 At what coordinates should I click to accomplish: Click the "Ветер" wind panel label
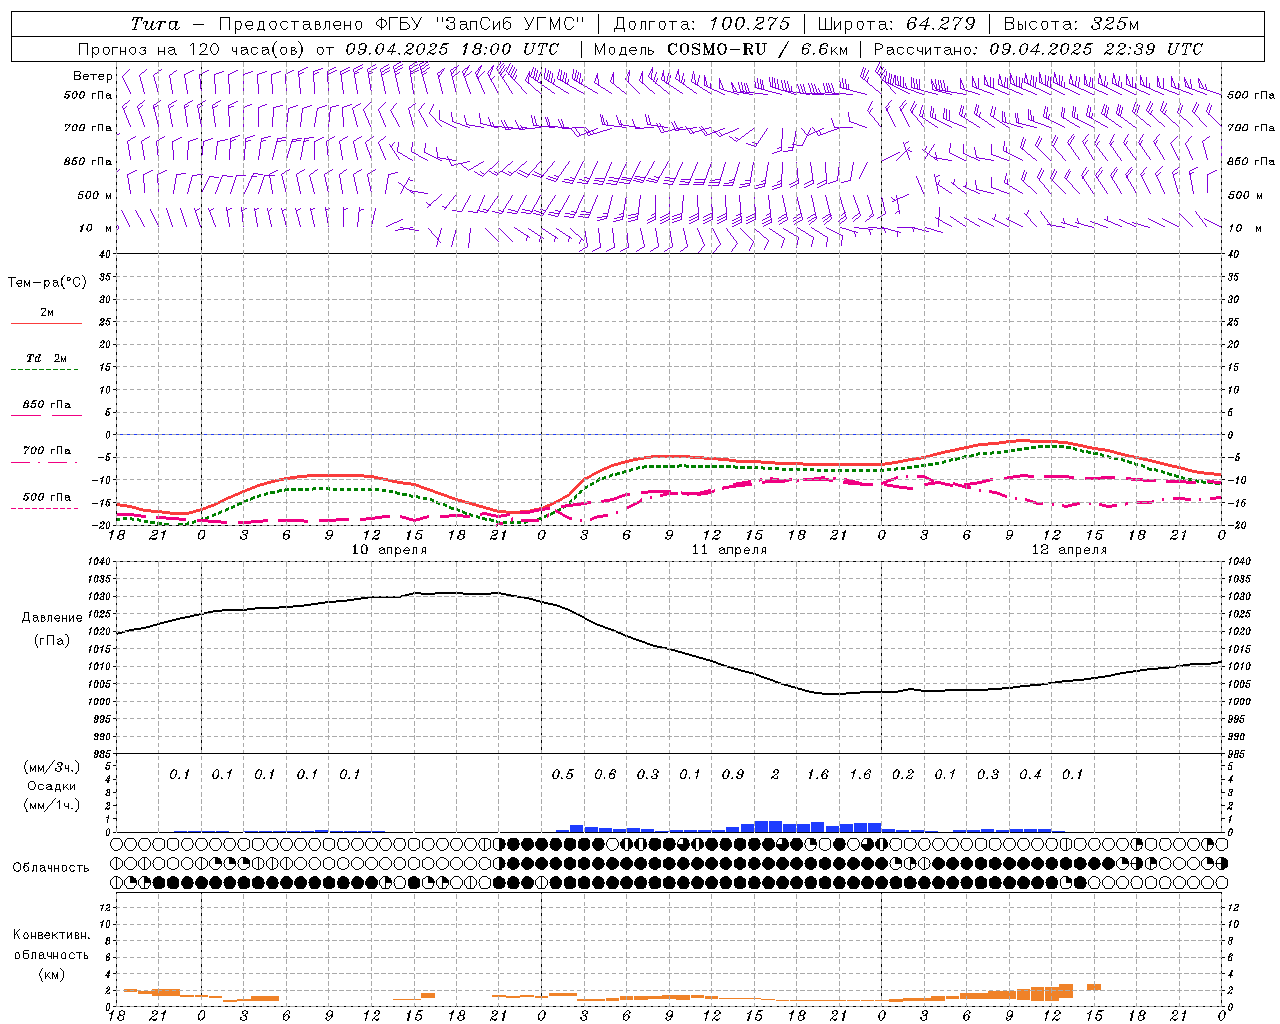point(92,76)
